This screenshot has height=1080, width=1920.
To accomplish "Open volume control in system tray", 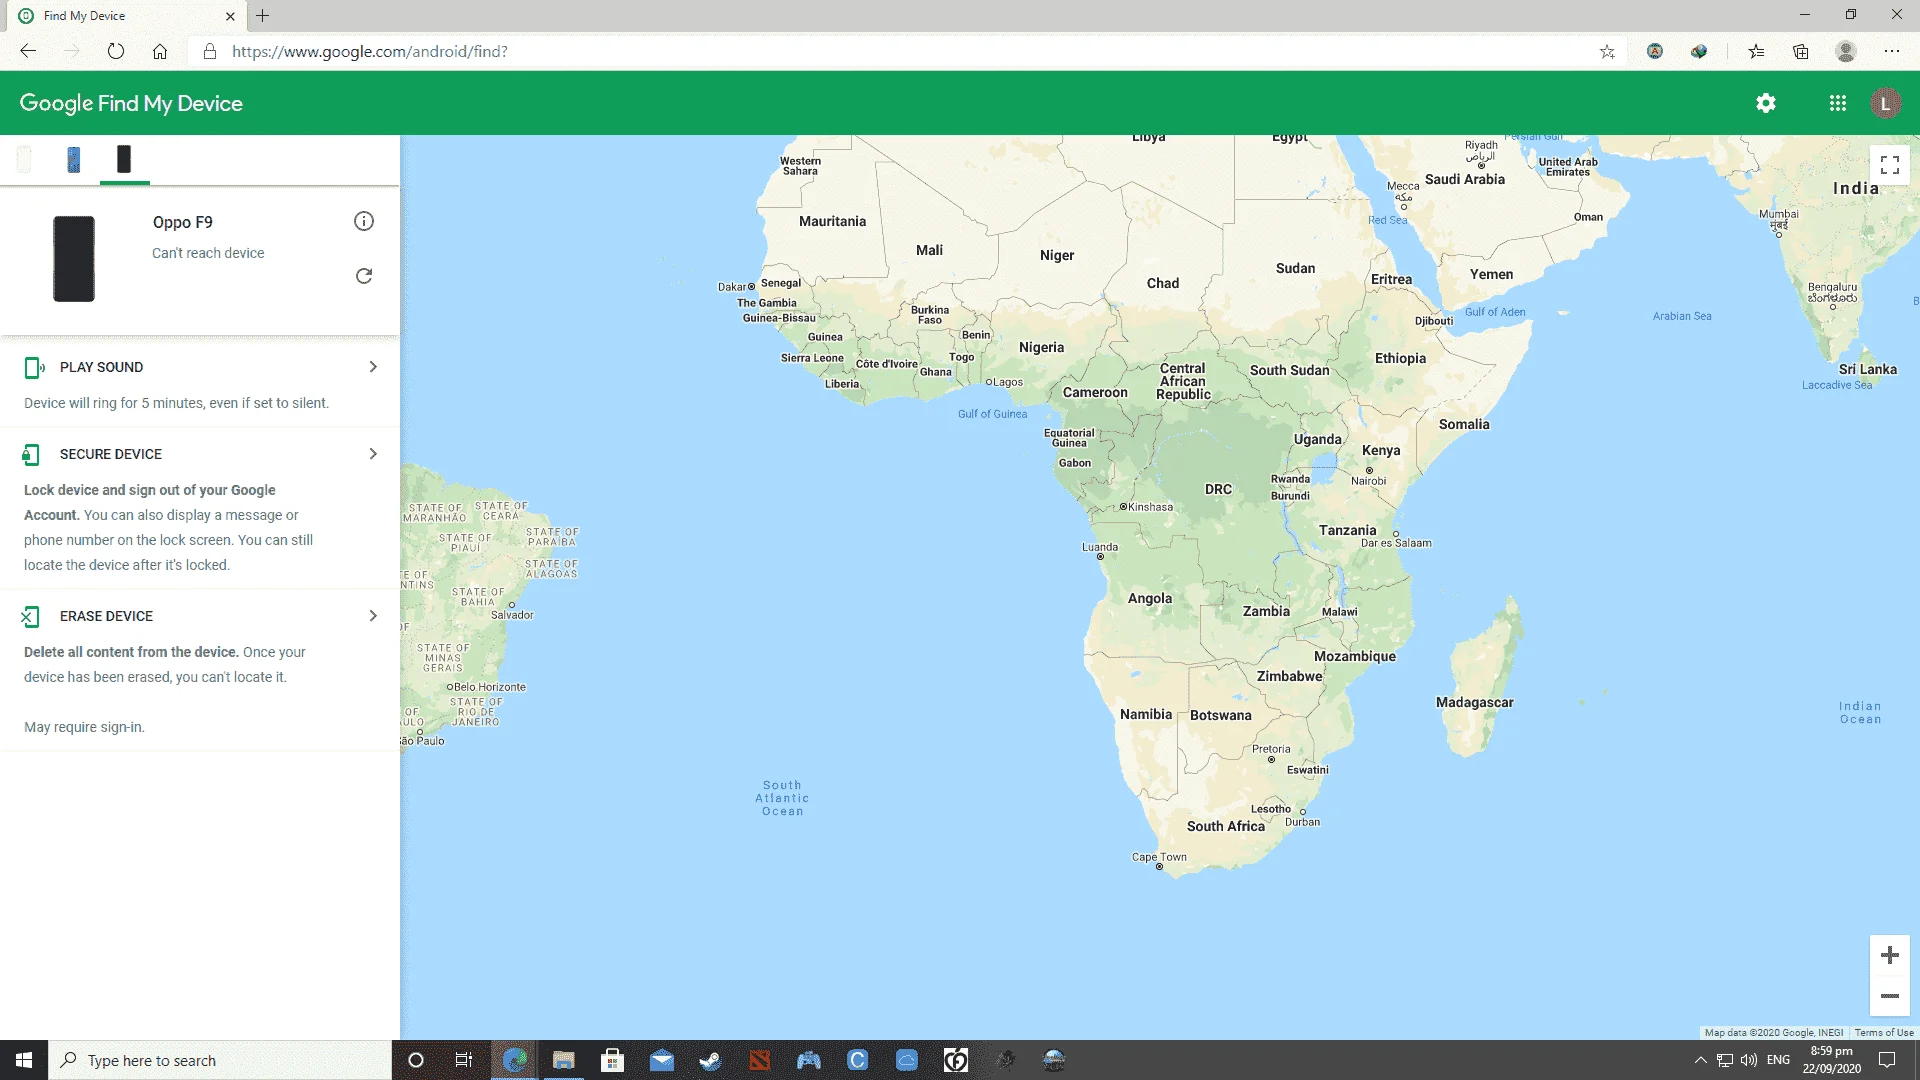I will coord(1749,1060).
